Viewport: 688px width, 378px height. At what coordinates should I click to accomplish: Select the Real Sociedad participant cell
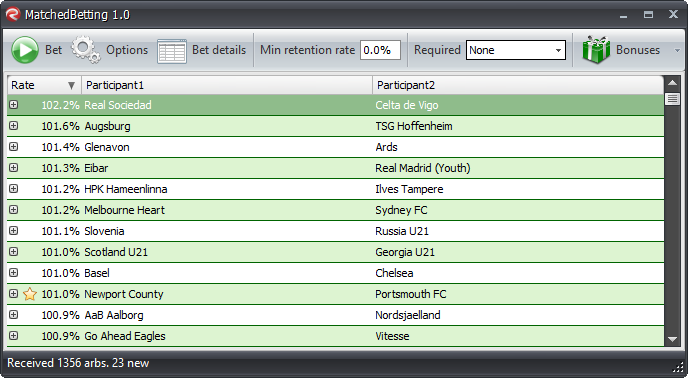pos(227,105)
